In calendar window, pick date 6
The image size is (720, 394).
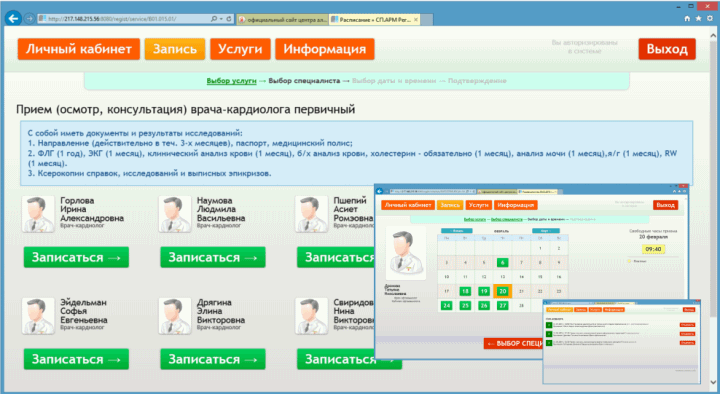tap(502, 263)
